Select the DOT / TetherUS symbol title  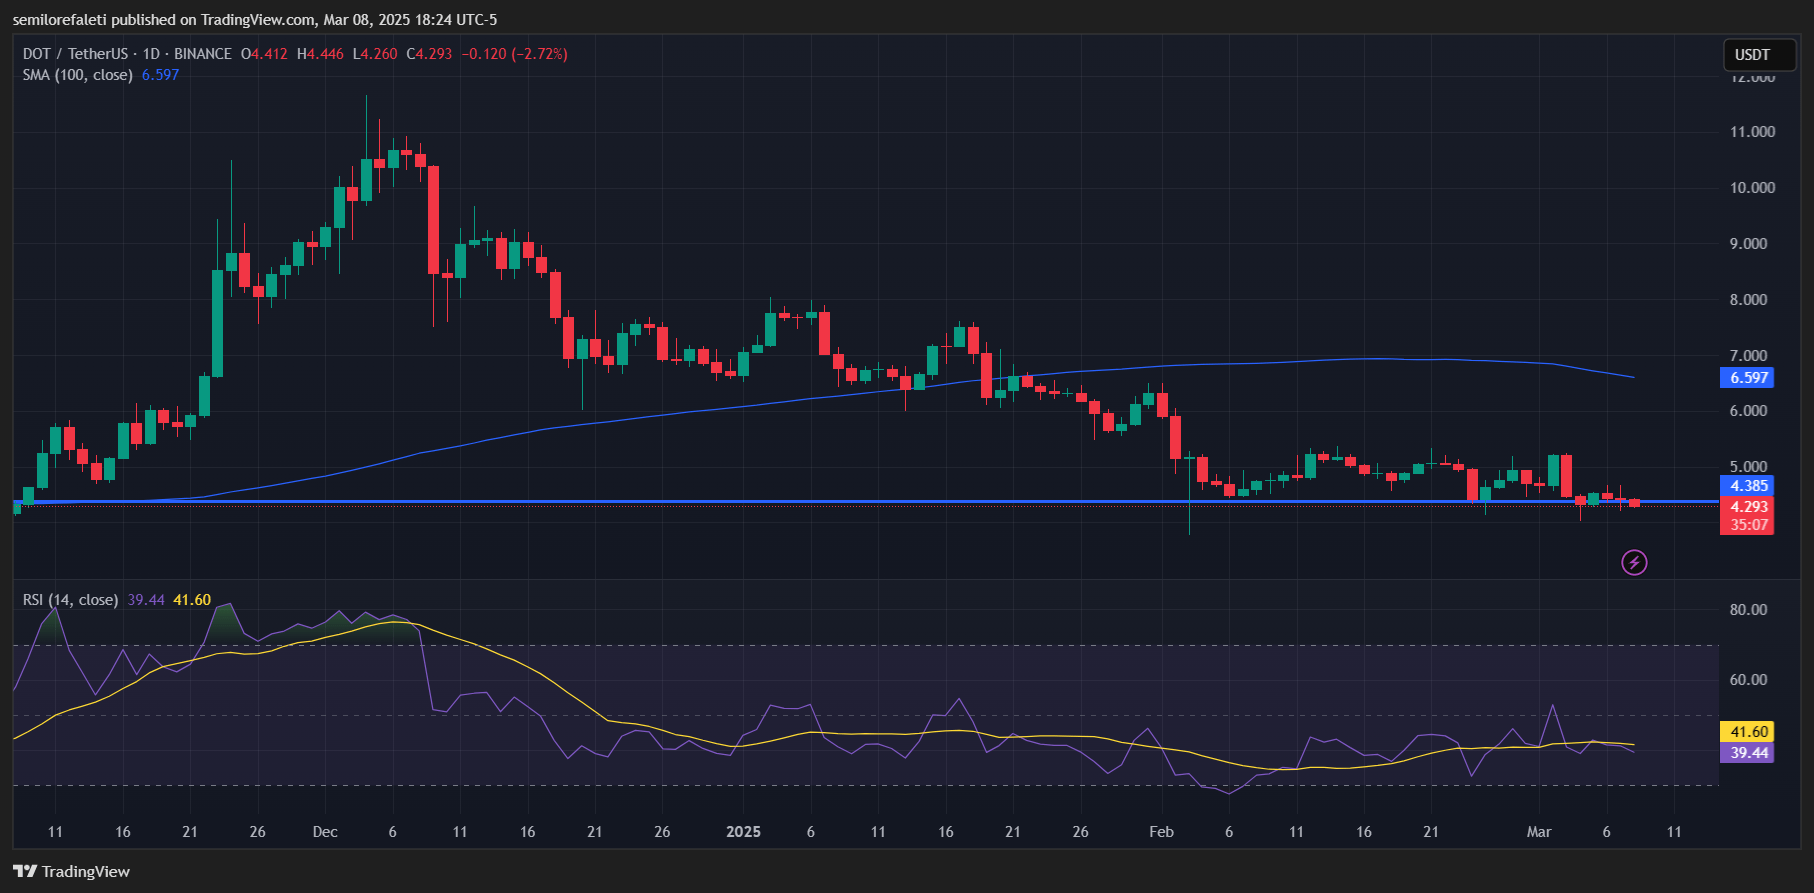tap(76, 54)
